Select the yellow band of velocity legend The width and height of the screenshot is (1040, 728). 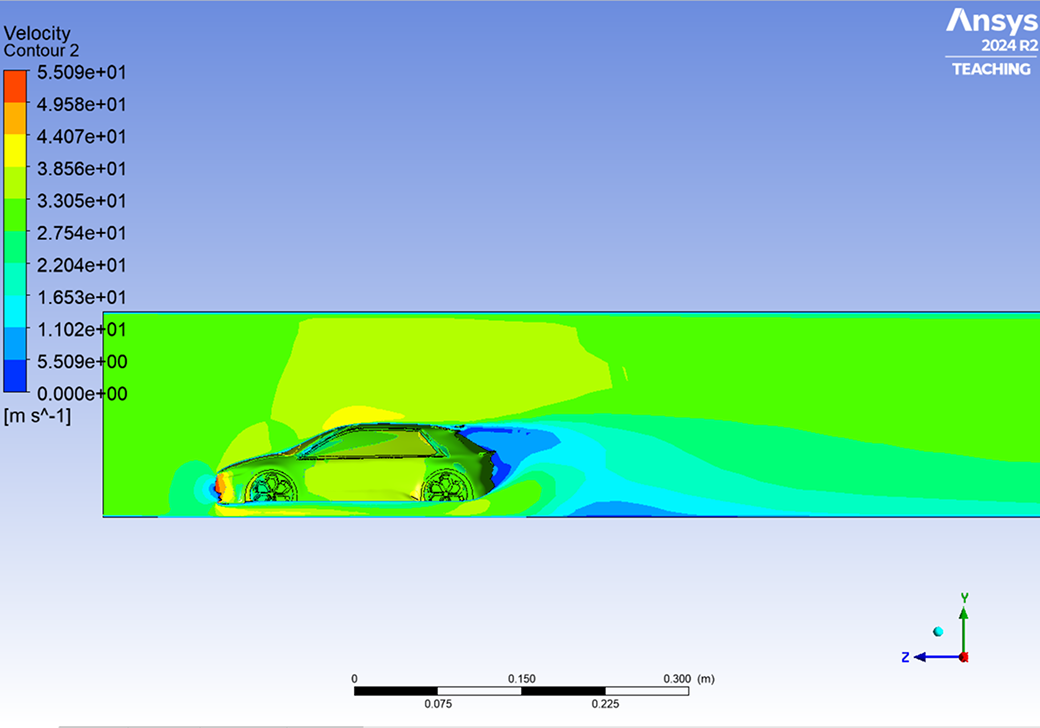[15, 151]
